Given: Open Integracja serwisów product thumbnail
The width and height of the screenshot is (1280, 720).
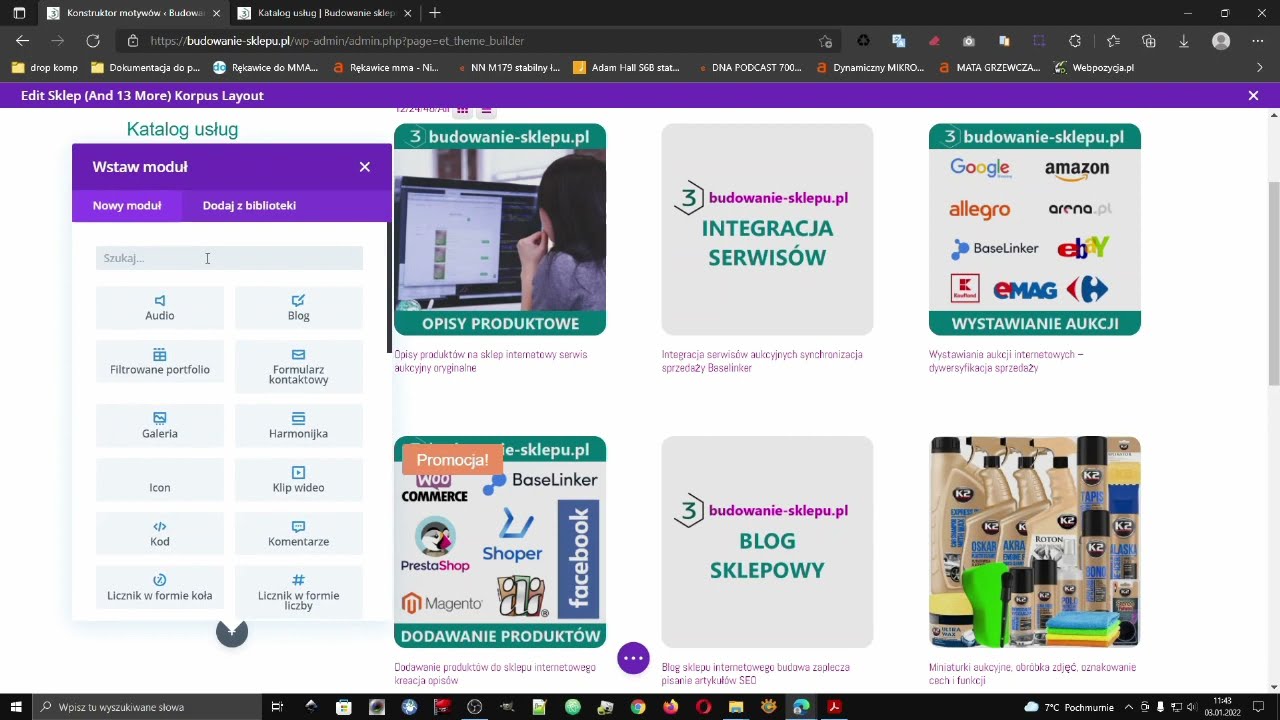Looking at the screenshot, I should (x=767, y=229).
